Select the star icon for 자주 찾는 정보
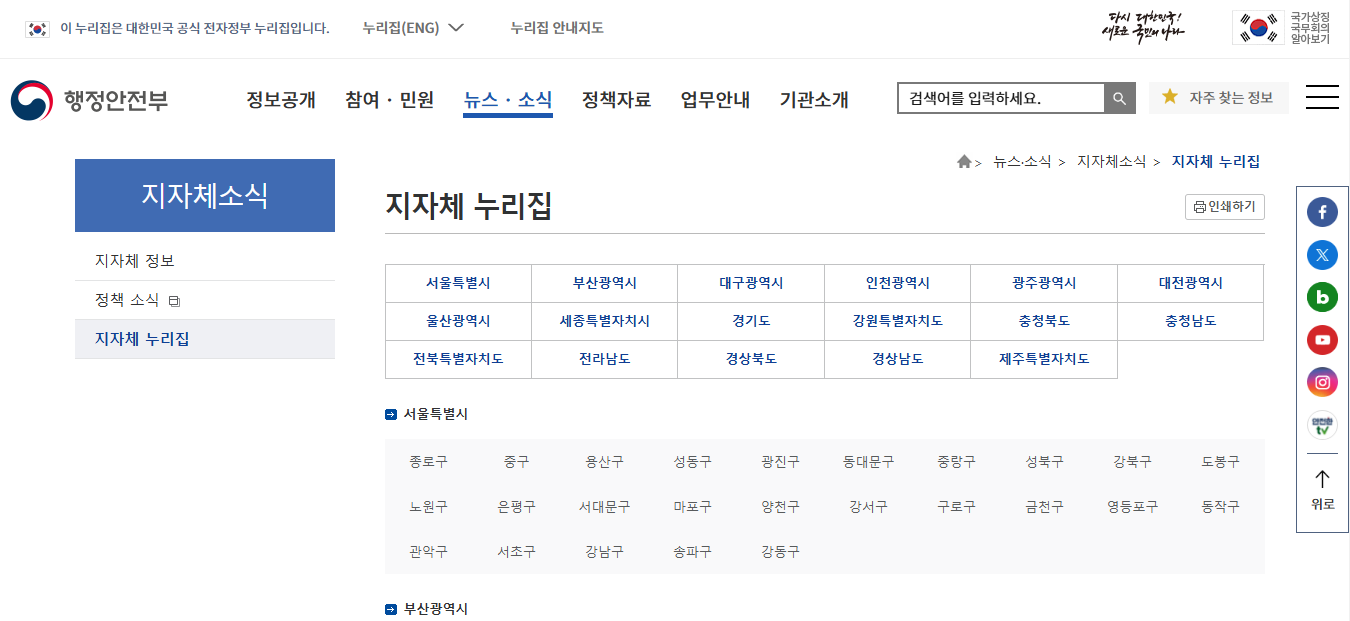 (x=1170, y=98)
